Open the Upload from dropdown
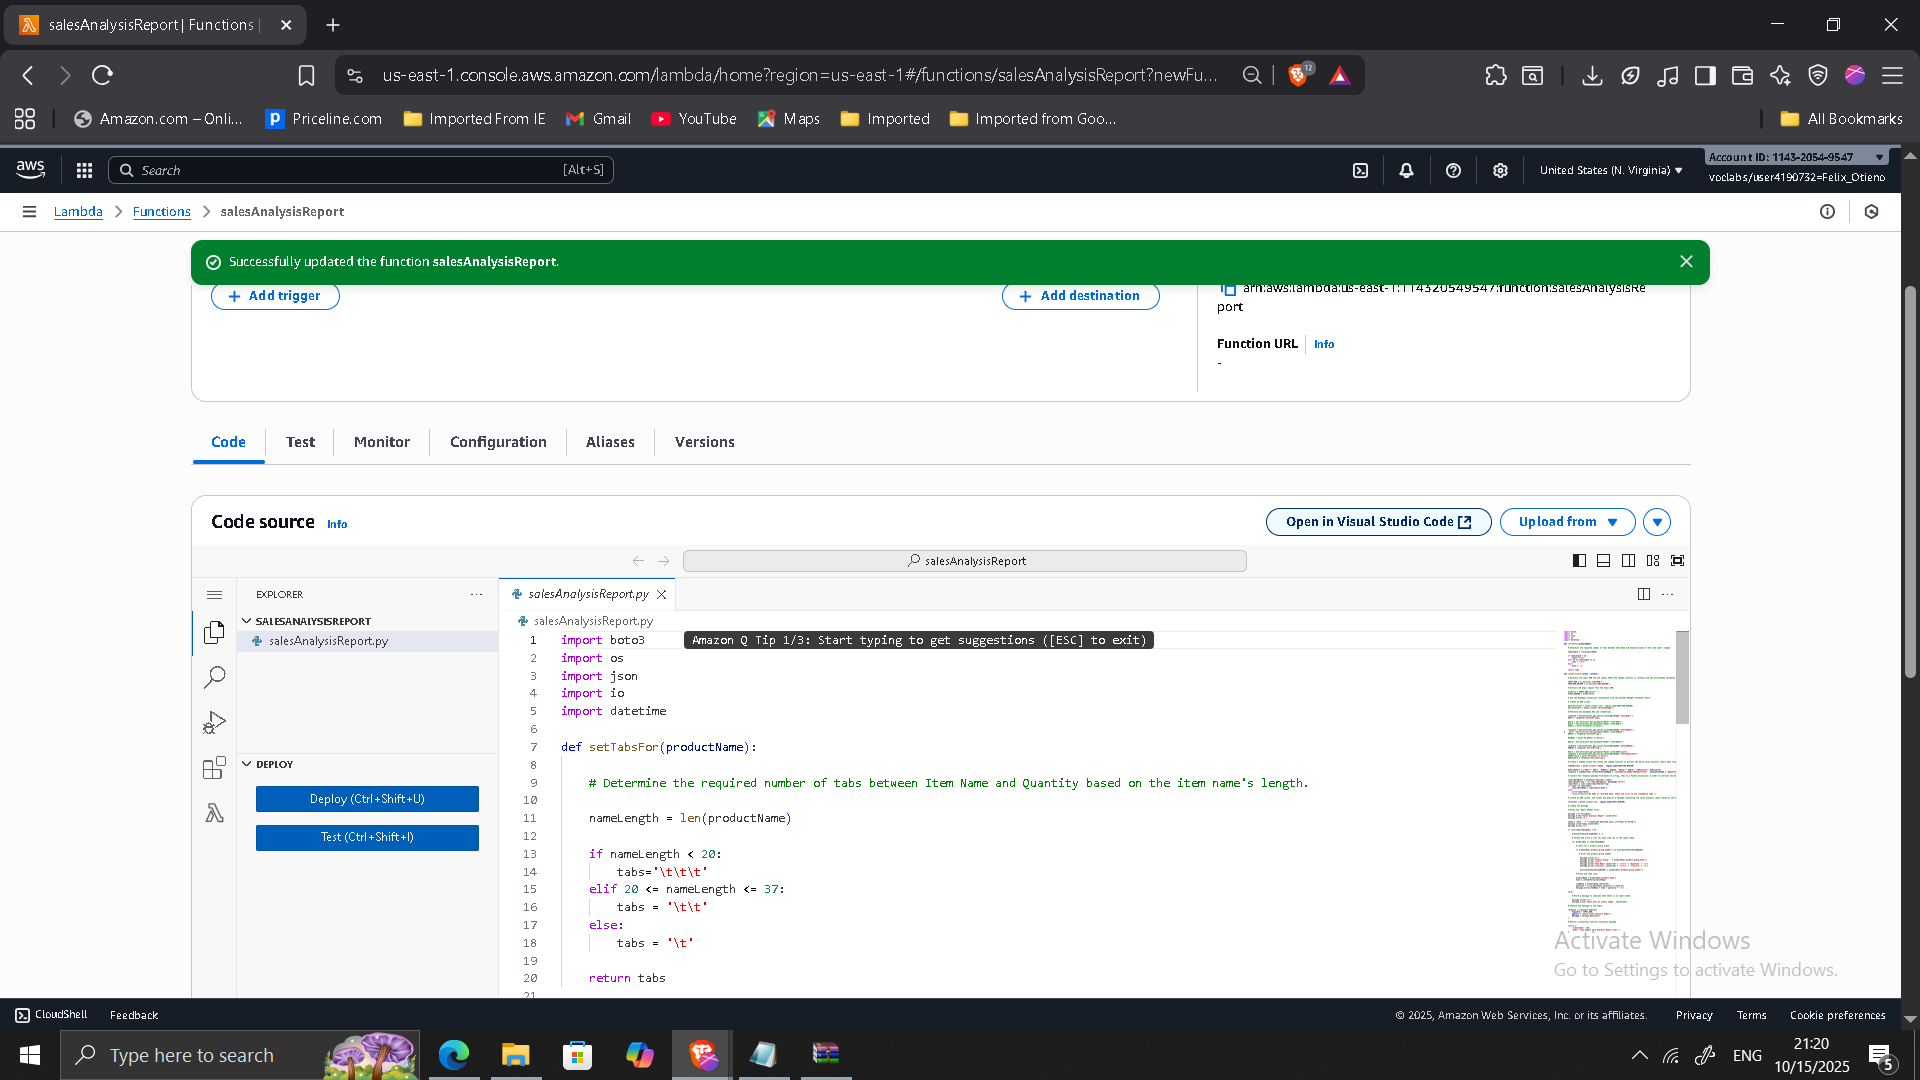This screenshot has height=1080, width=1920. pos(1566,521)
